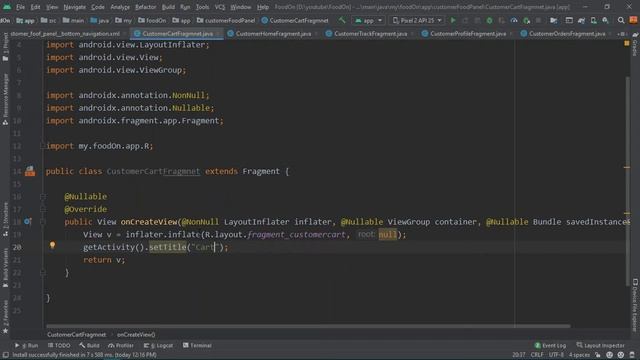Image resolution: width=640 pixels, height=360 pixels.
Task: Run the app with the green play button
Action: coord(453,20)
